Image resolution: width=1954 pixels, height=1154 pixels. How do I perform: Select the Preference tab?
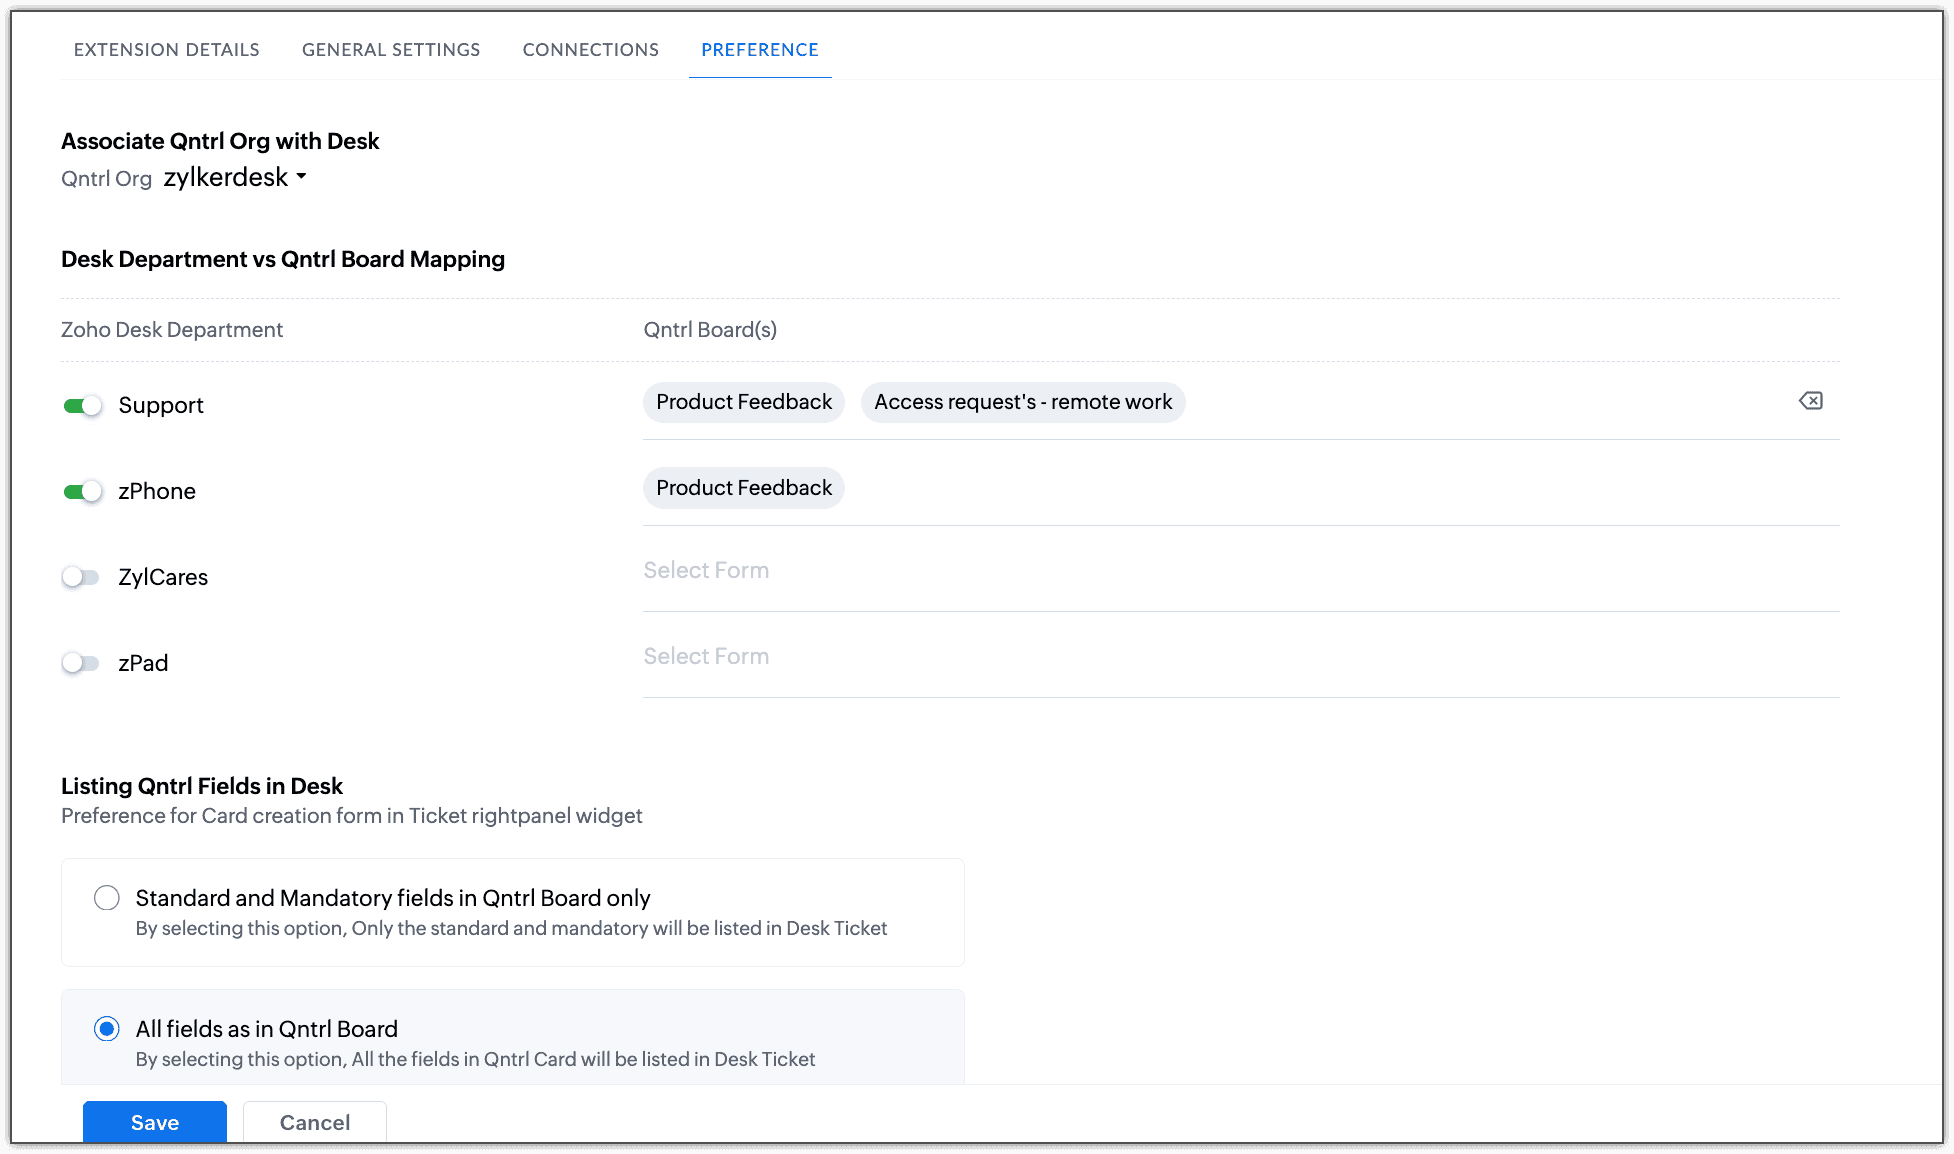pyautogui.click(x=759, y=50)
